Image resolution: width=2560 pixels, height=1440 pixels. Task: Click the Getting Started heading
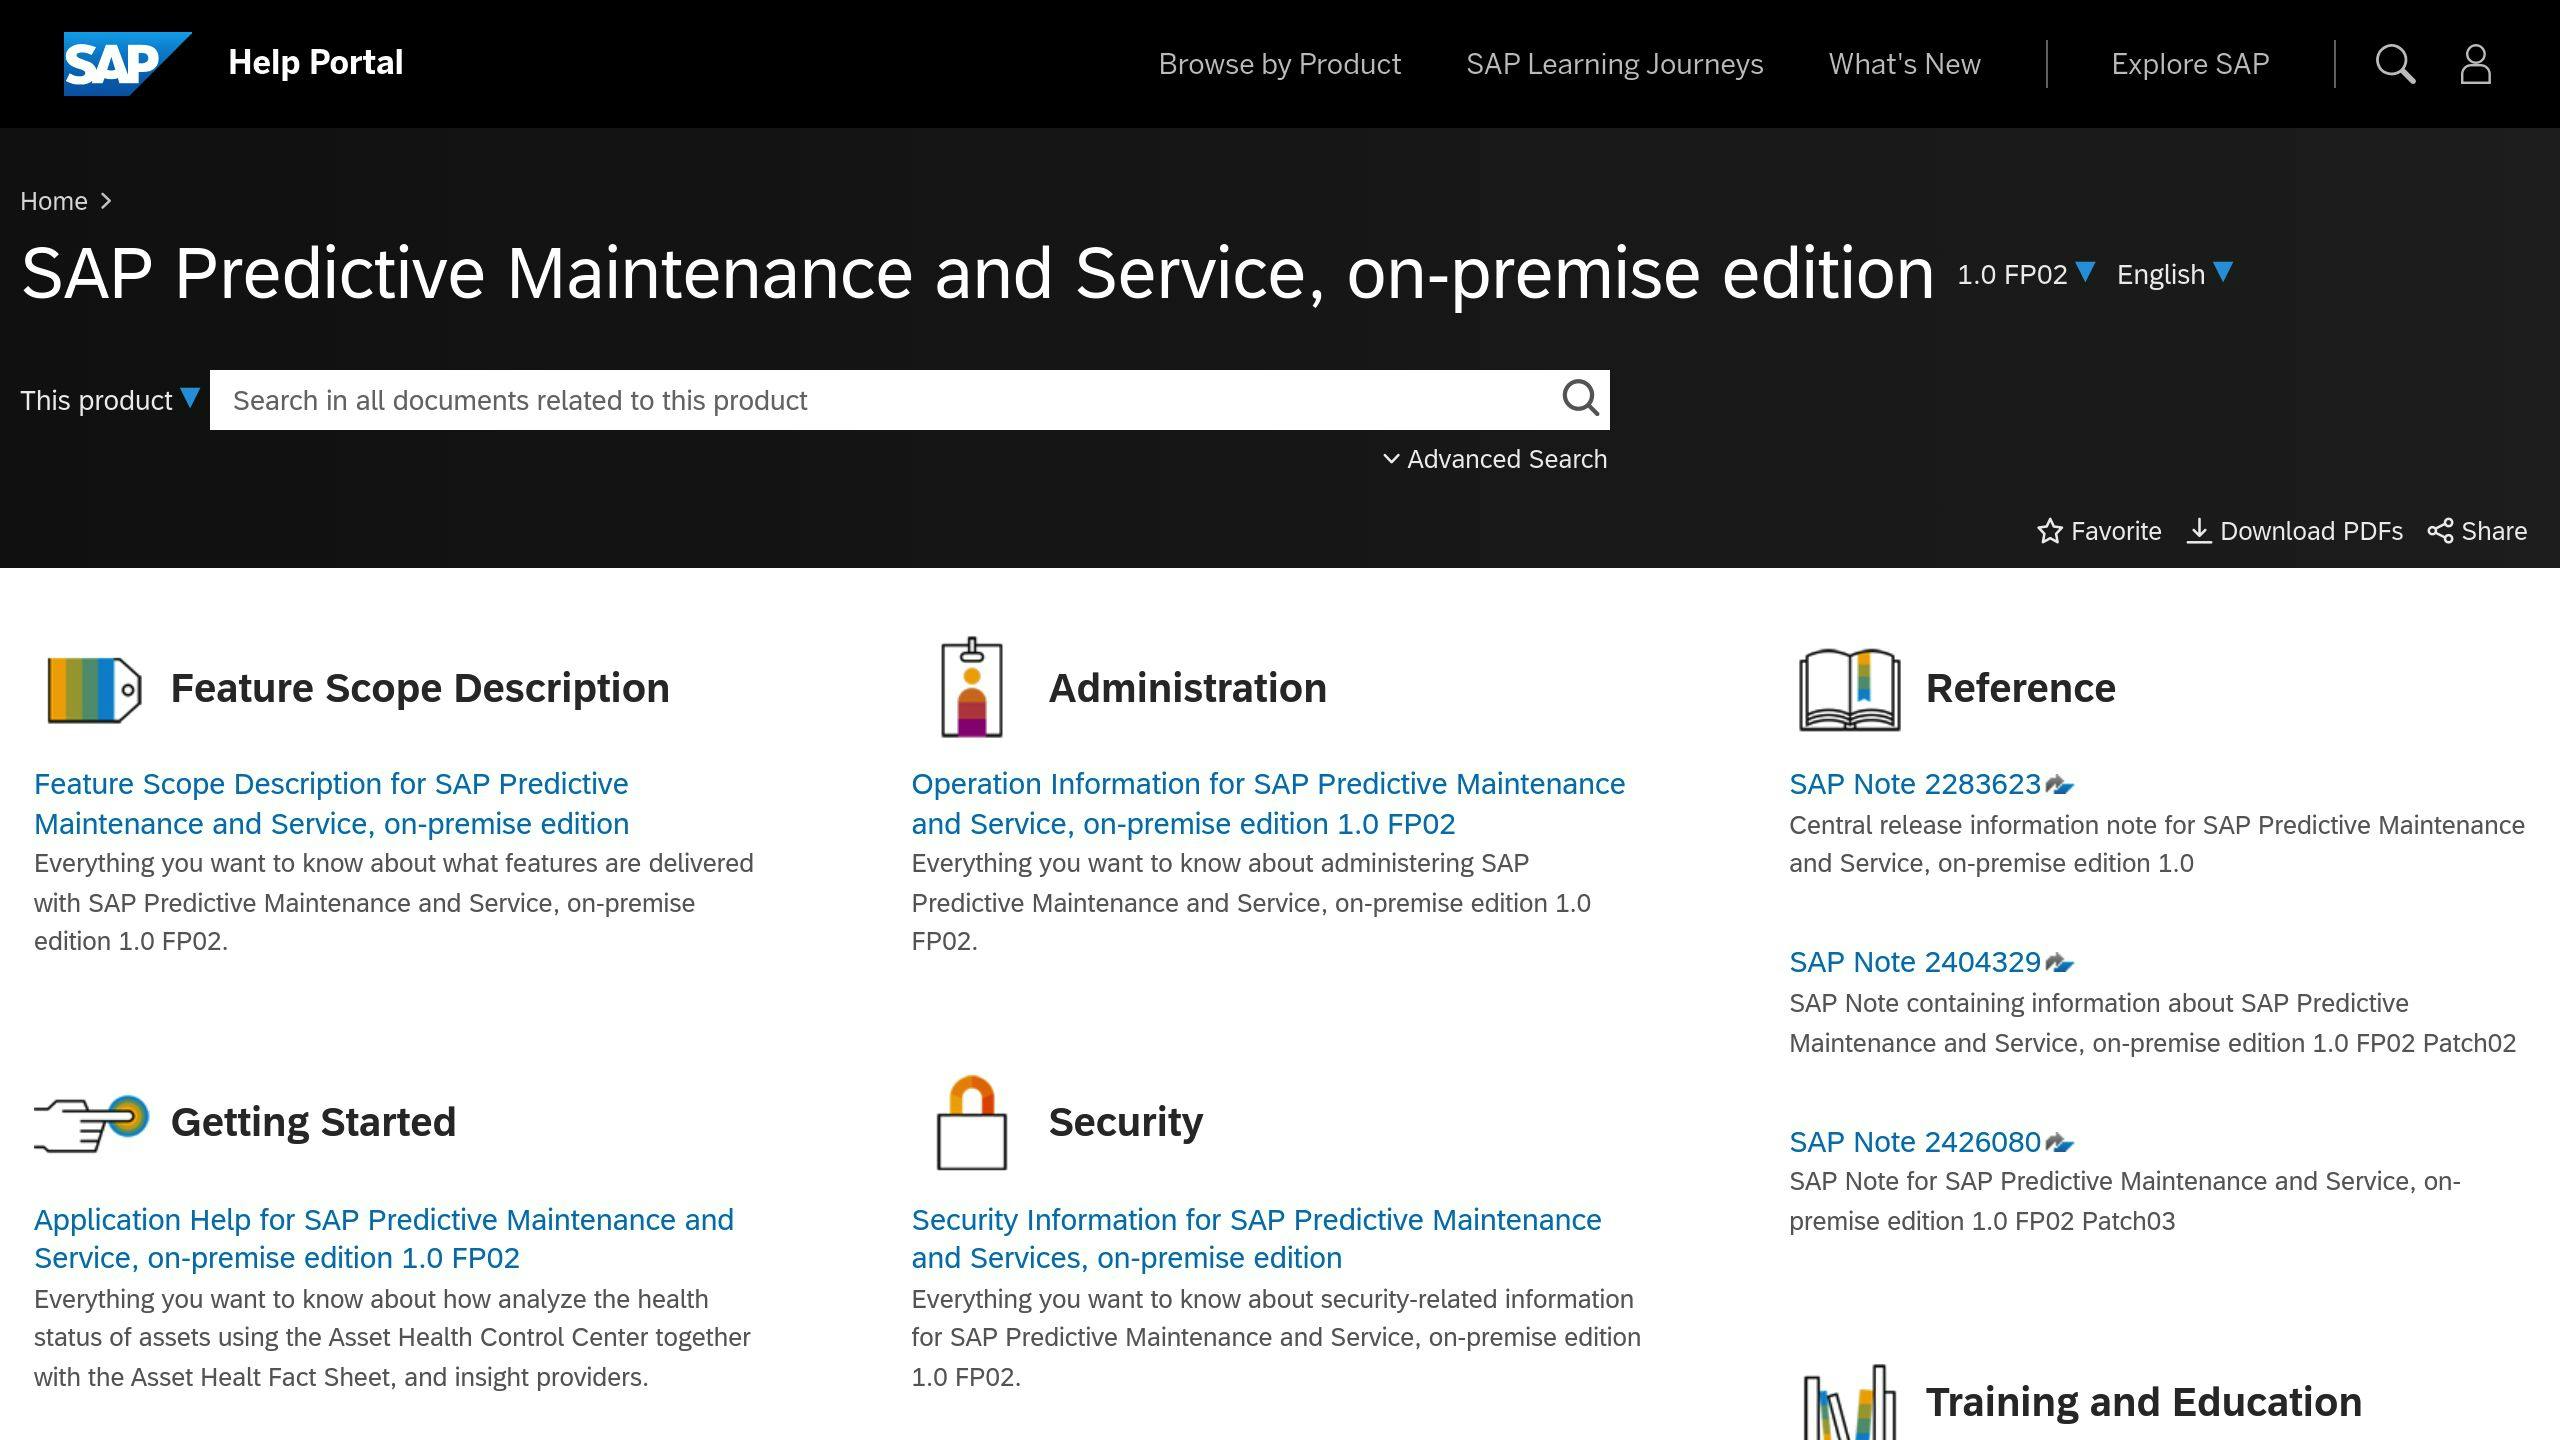(x=313, y=1122)
